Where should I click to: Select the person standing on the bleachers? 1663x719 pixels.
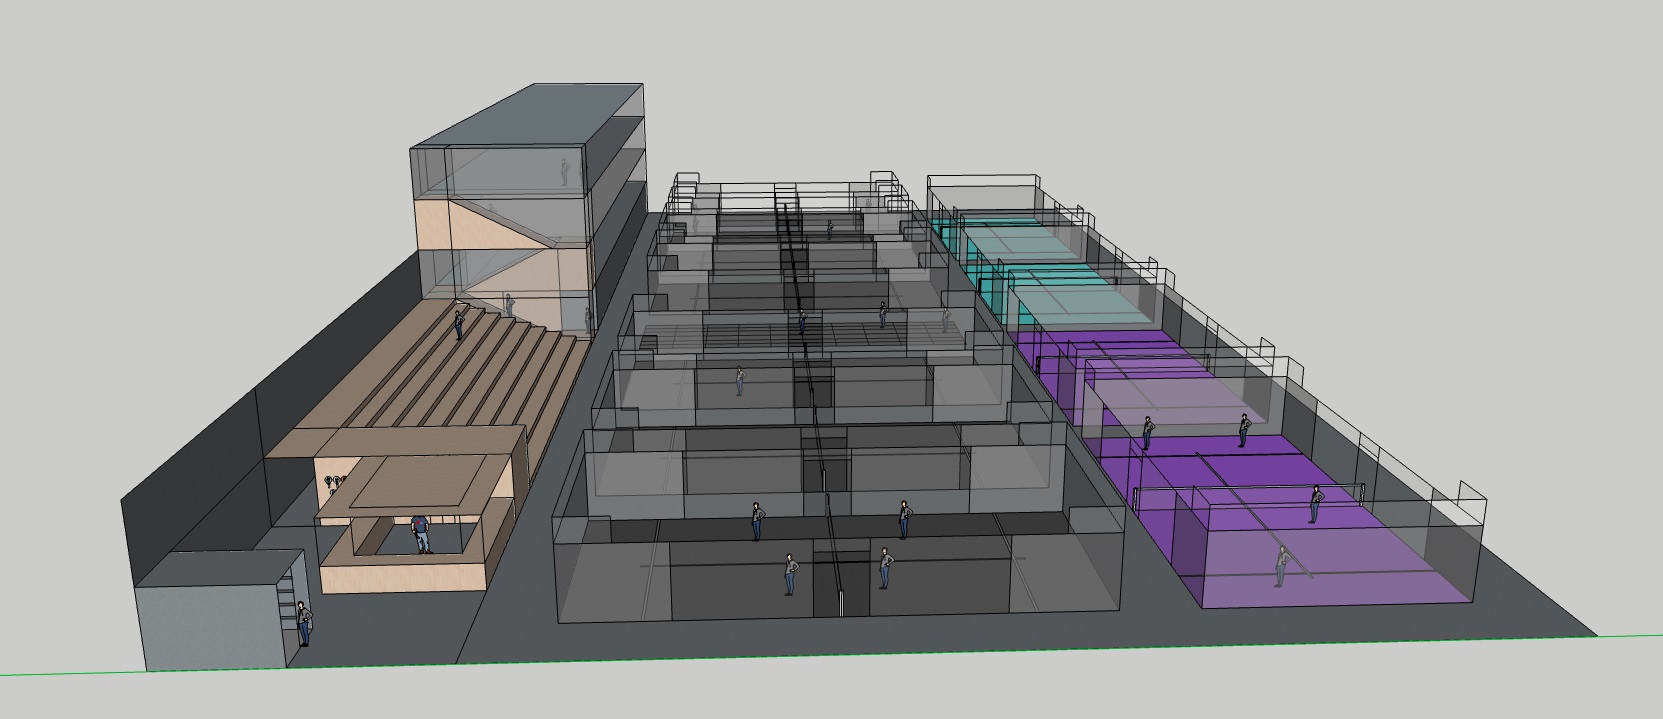[x=459, y=324]
